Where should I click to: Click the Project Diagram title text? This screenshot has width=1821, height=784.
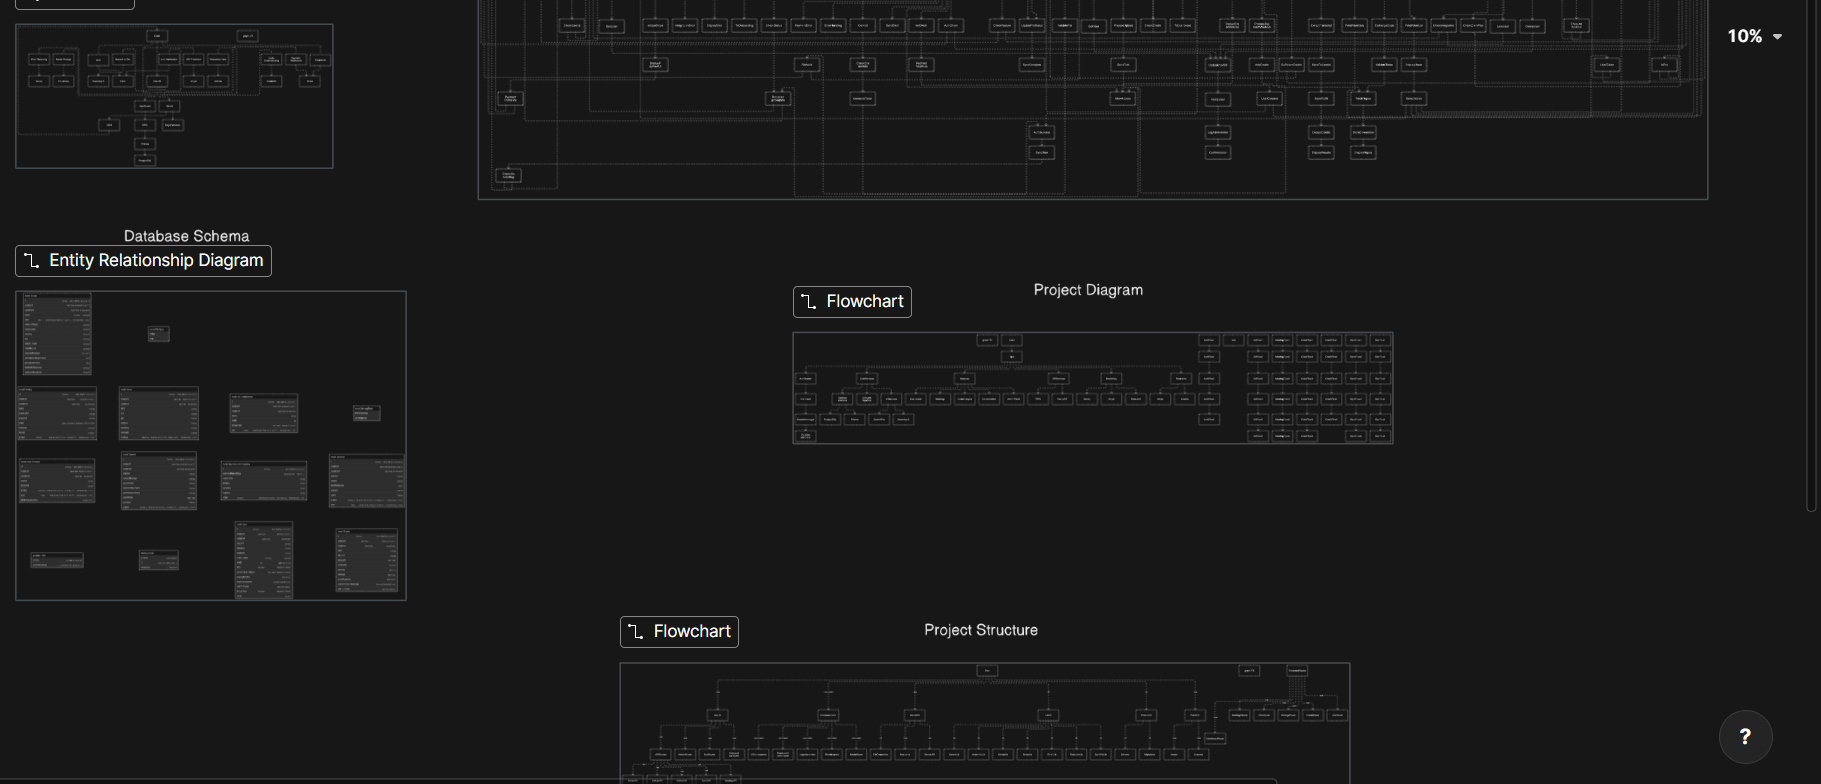point(1088,290)
